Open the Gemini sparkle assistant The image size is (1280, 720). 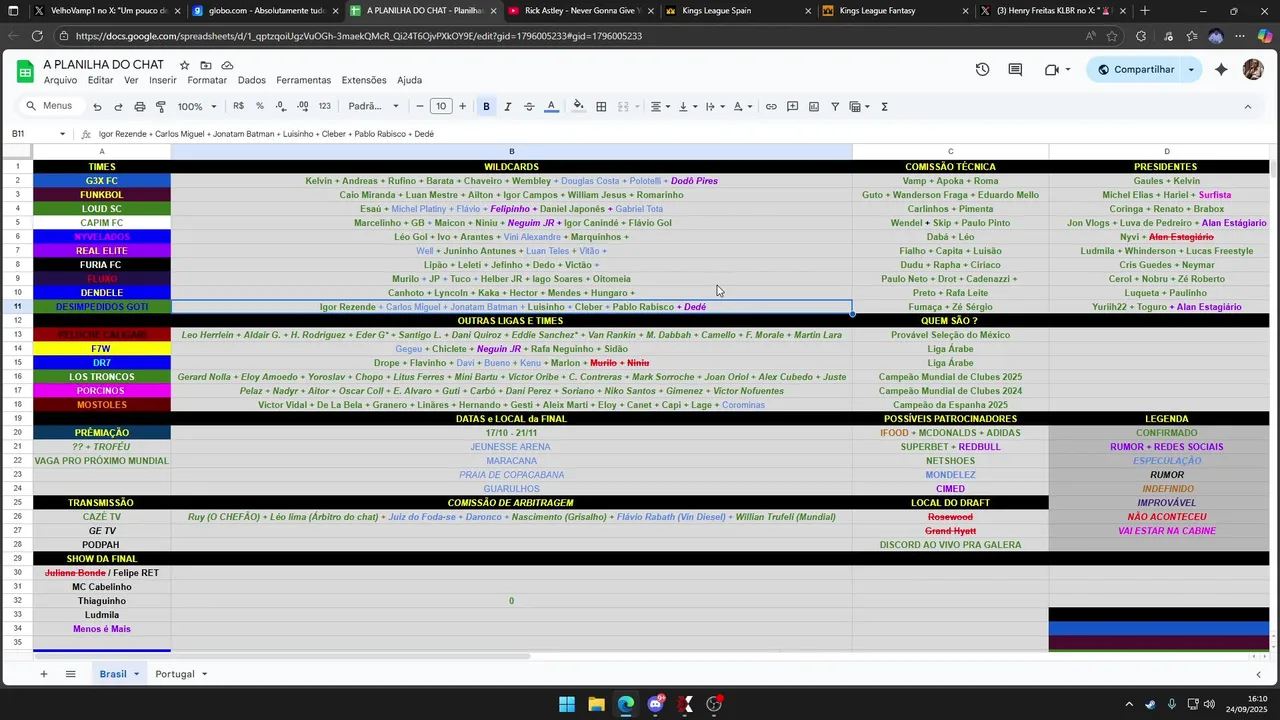[x=1221, y=70]
